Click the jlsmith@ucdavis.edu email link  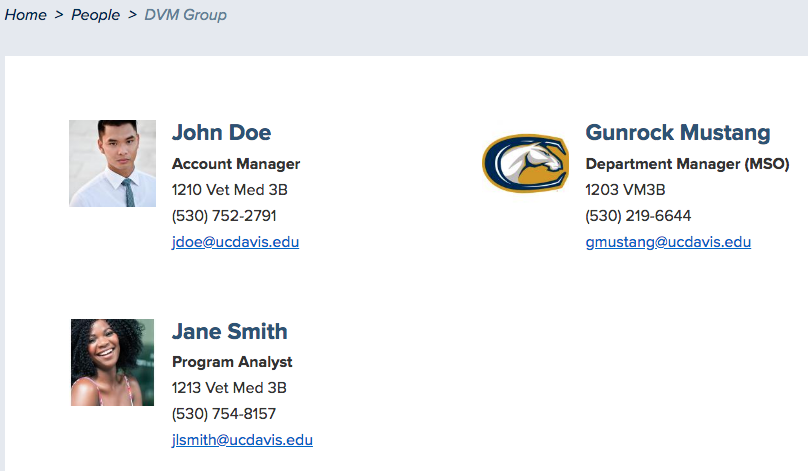pos(242,440)
